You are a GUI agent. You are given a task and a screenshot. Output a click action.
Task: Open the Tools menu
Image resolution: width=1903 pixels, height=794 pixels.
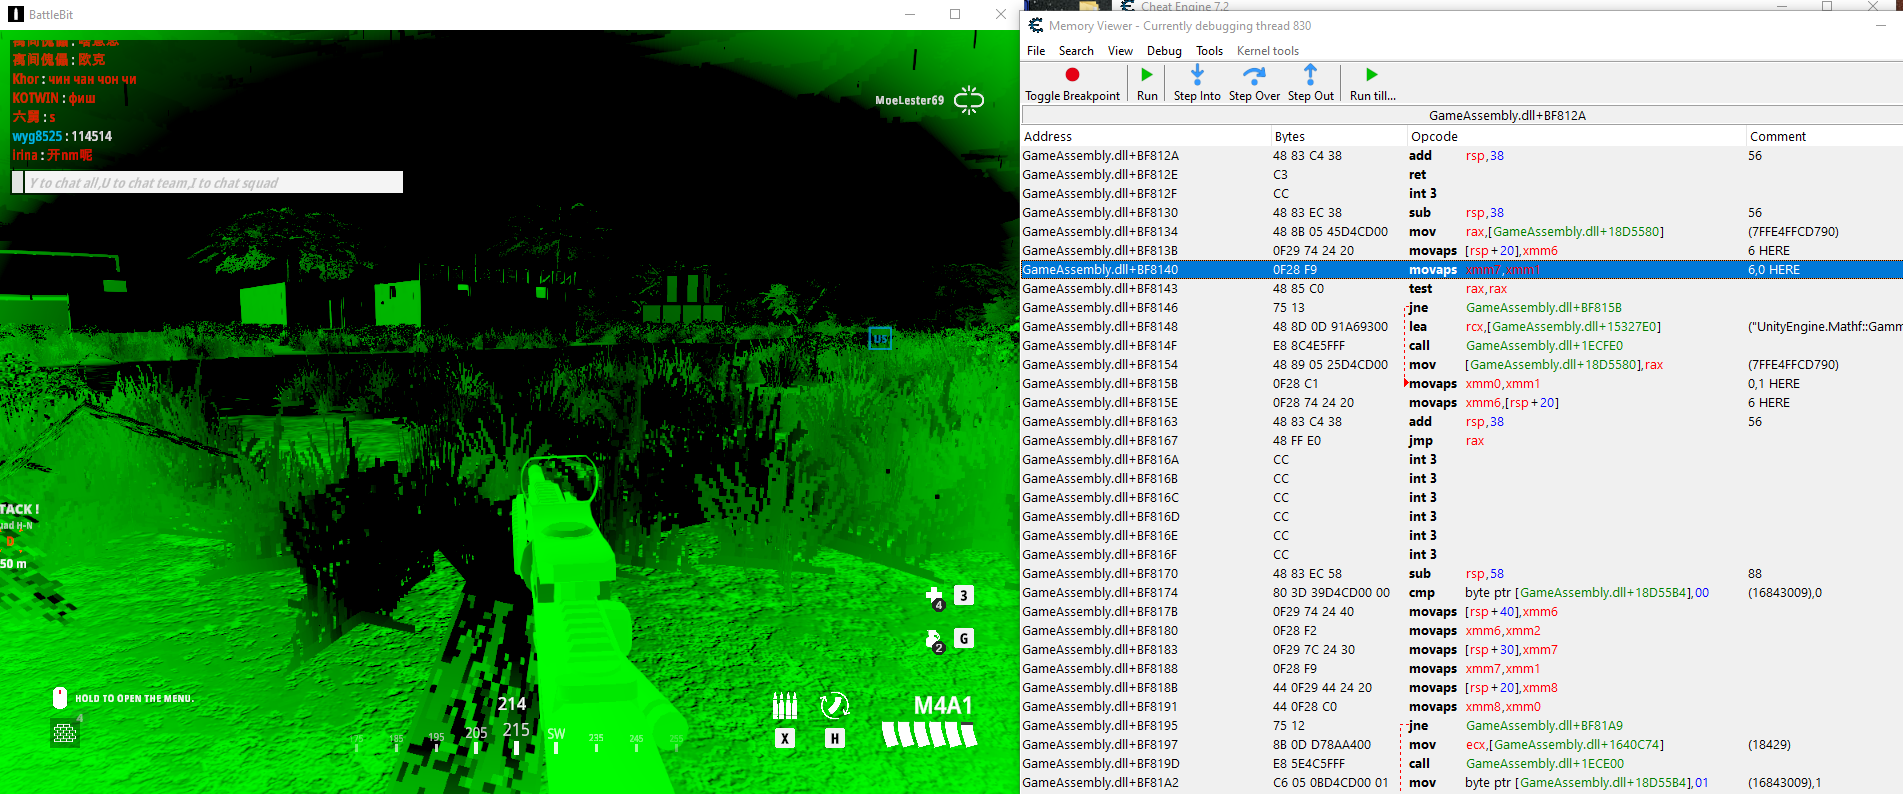pyautogui.click(x=1209, y=51)
